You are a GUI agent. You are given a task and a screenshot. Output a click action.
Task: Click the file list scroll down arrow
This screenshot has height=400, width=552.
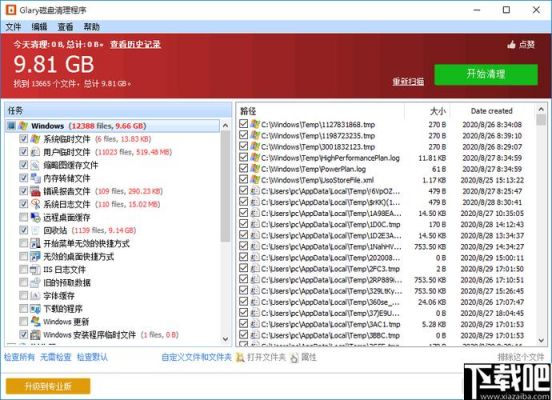[x=541, y=340]
